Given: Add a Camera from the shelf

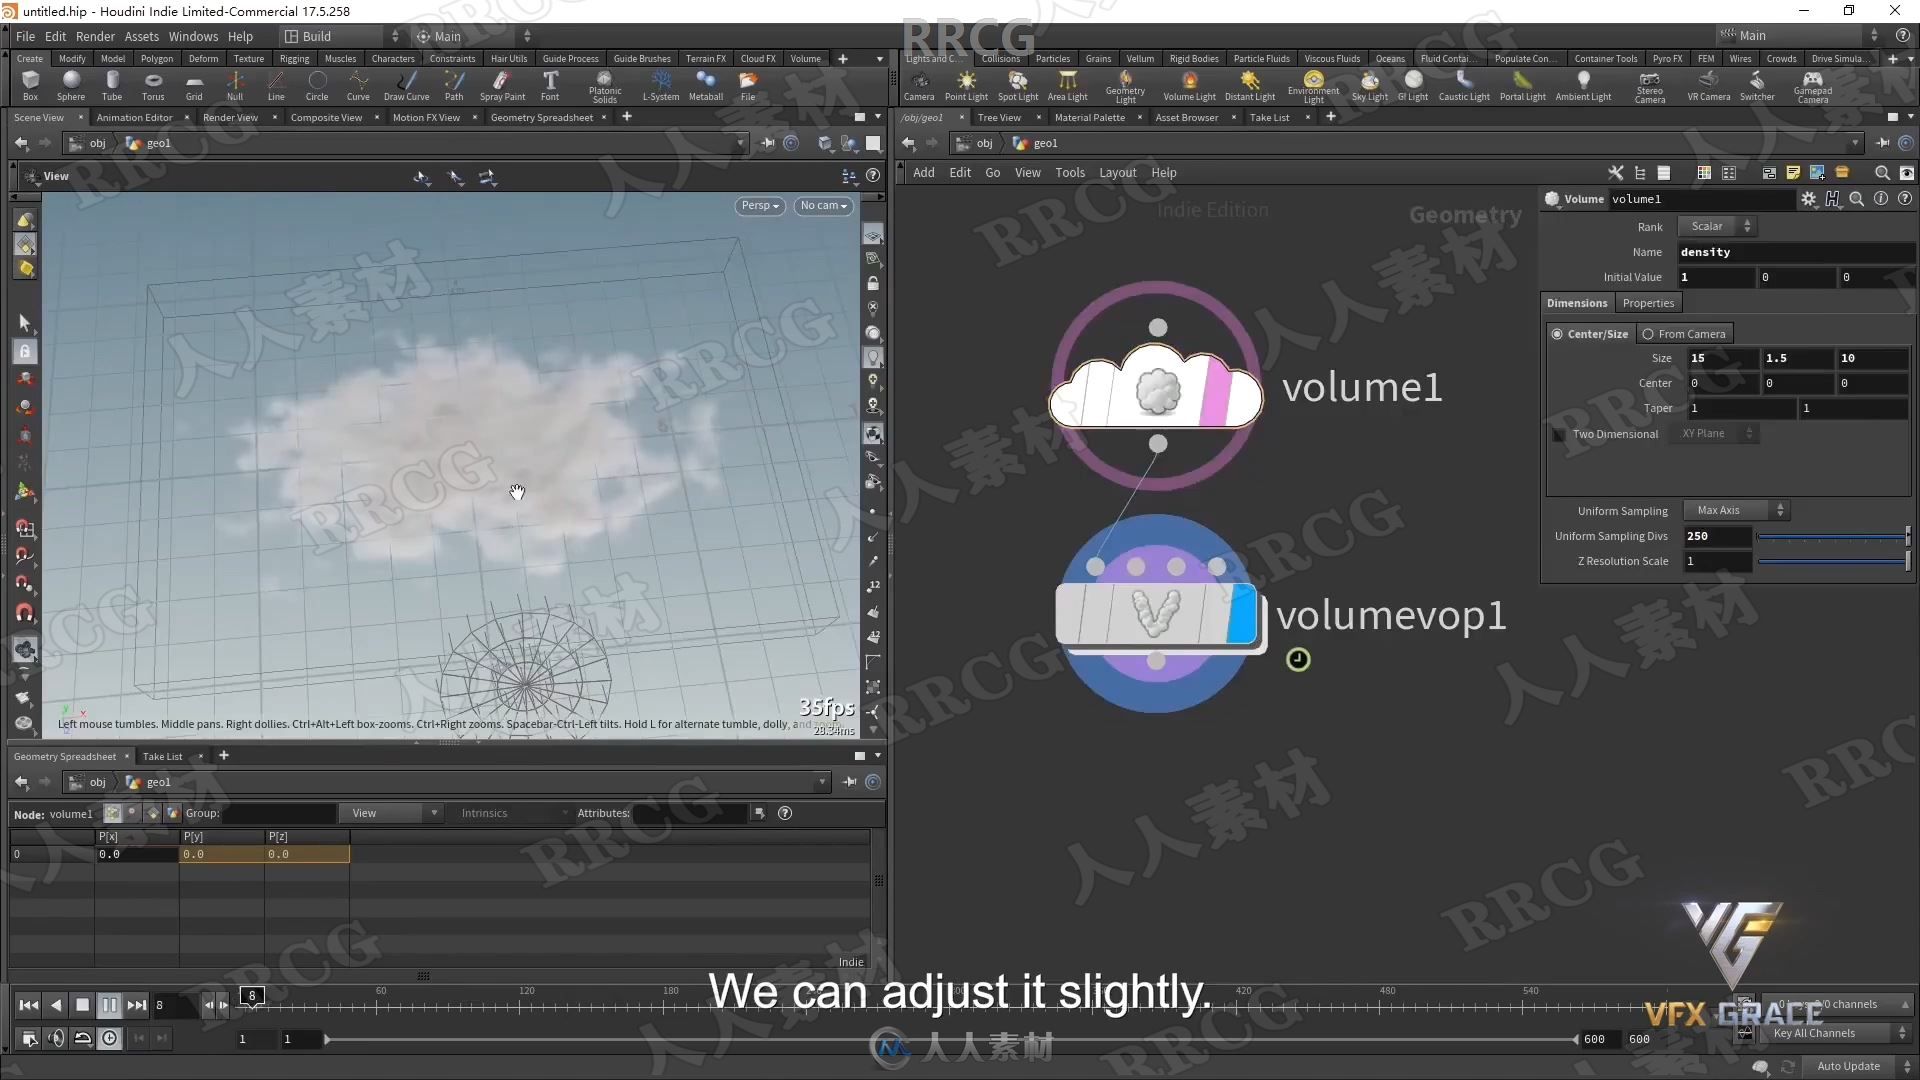Looking at the screenshot, I should (919, 85).
